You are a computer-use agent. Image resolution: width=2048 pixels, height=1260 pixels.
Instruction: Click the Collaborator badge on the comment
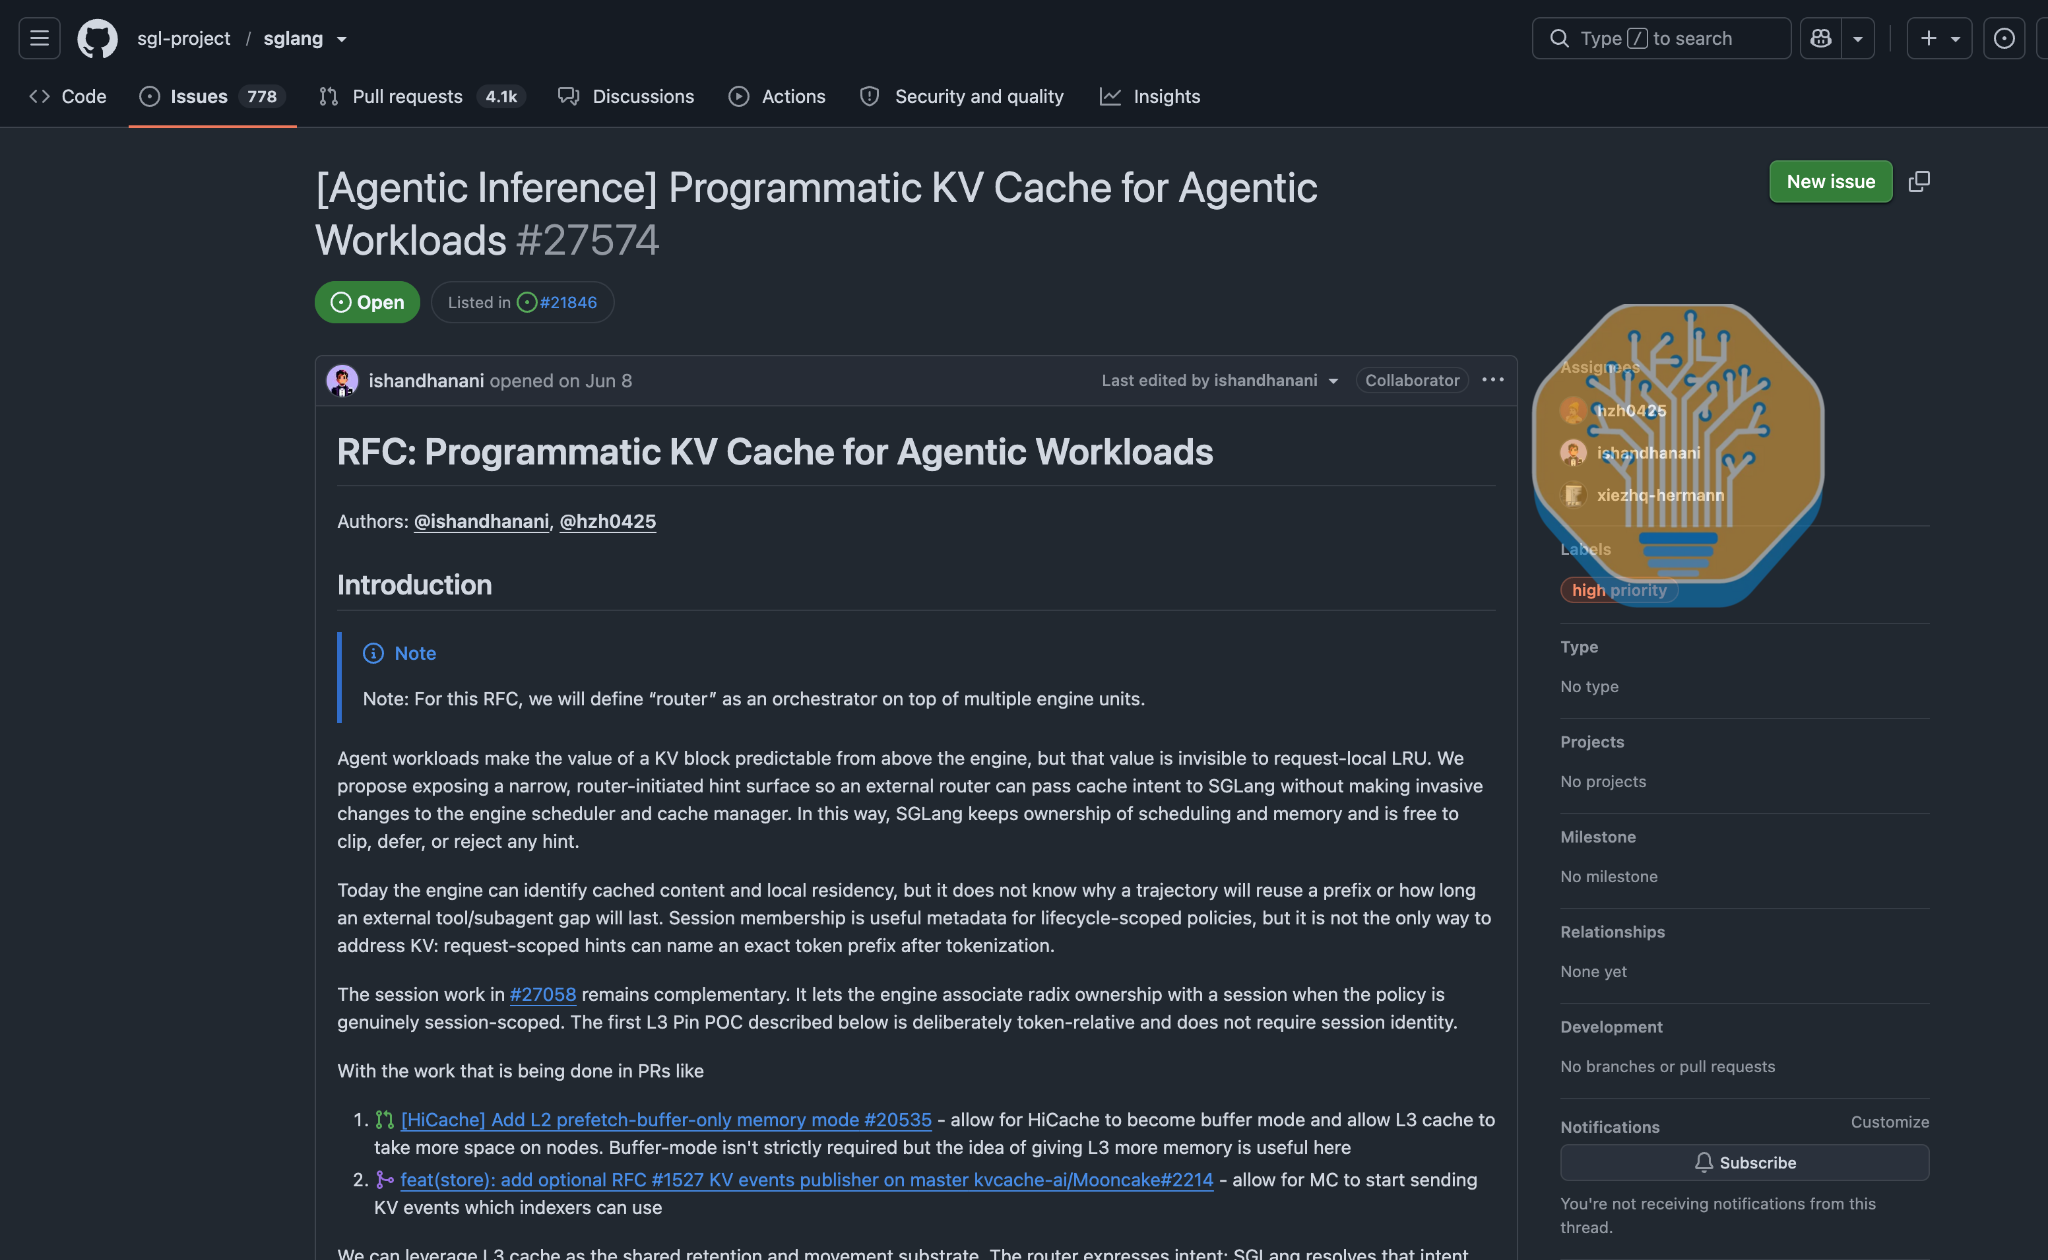click(1412, 380)
